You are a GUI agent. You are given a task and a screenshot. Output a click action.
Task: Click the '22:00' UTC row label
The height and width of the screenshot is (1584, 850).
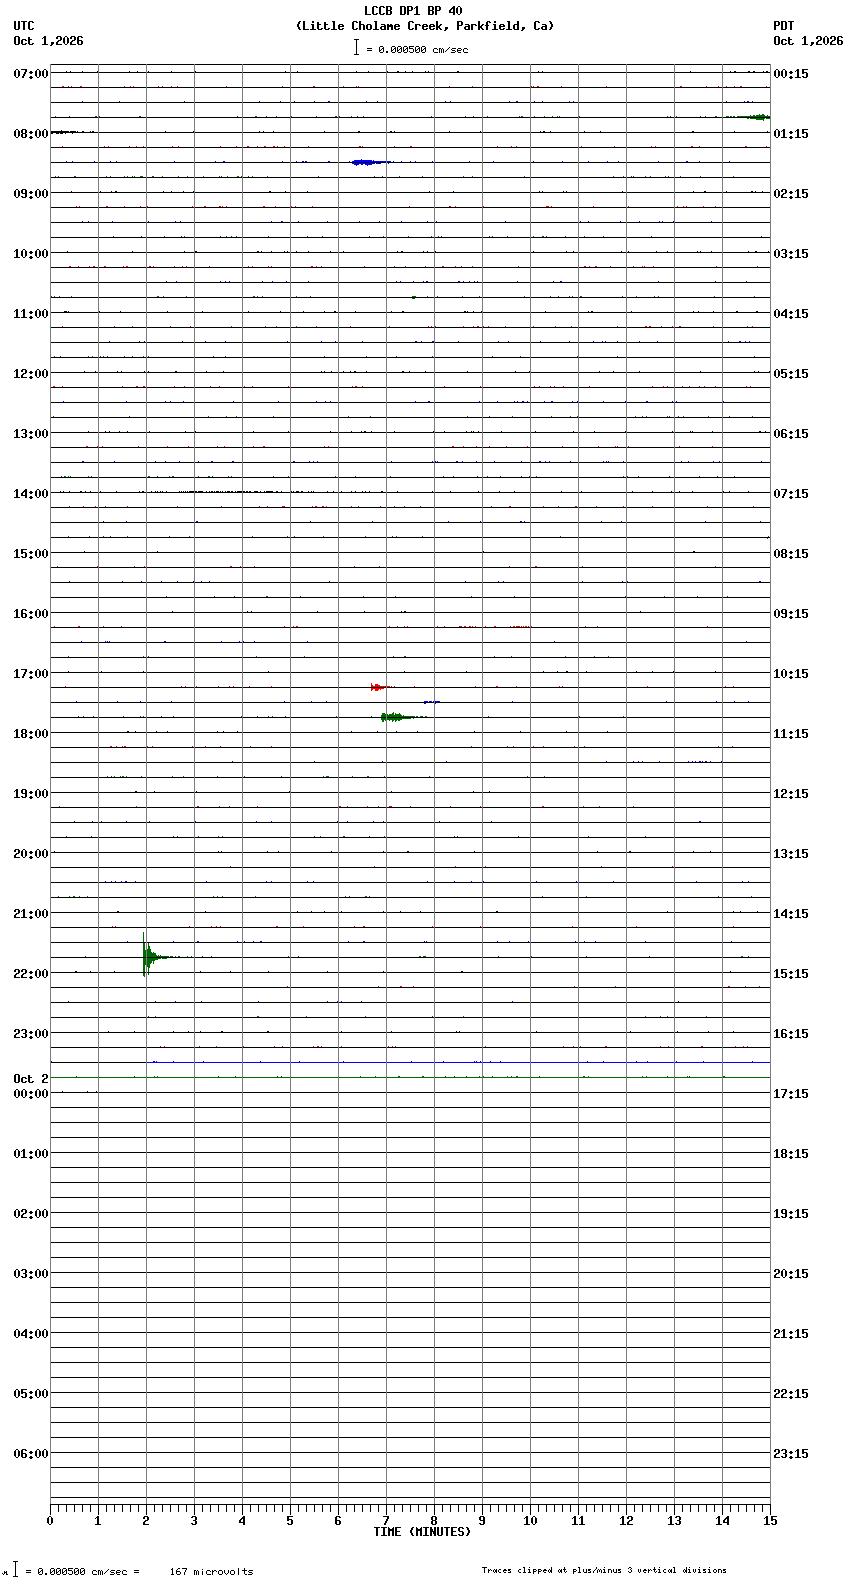pos(31,974)
